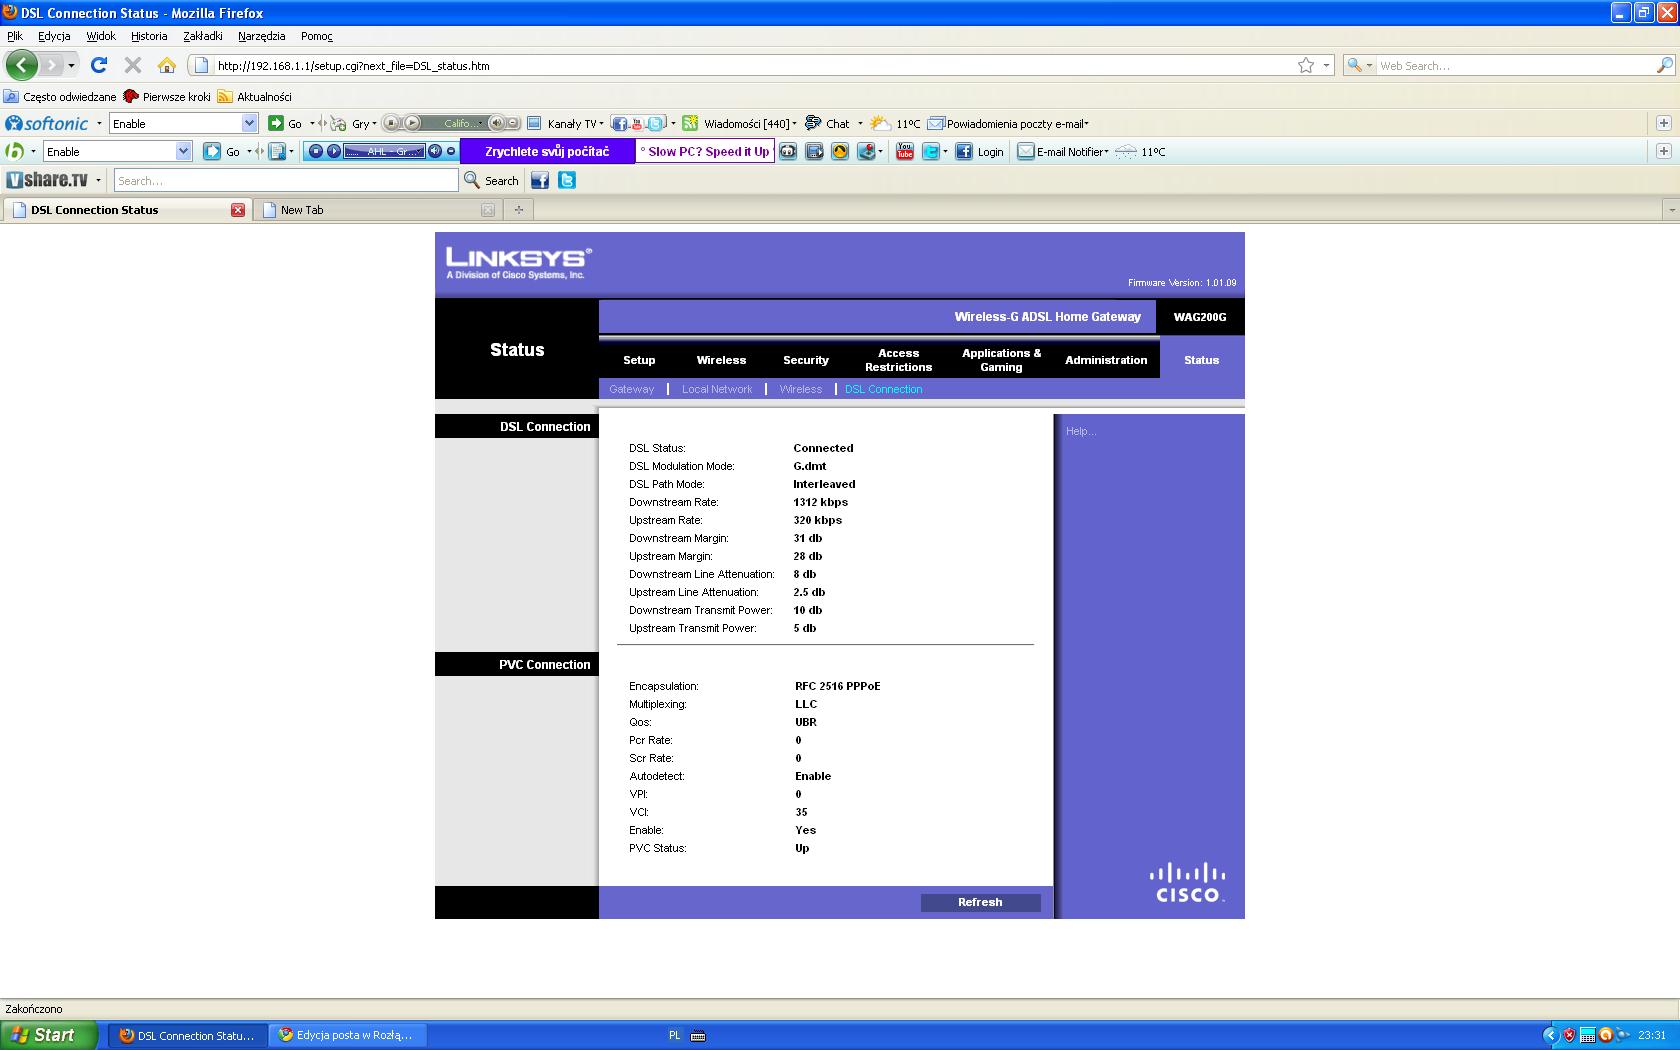Expand the second toolbar Enable dropdown
The width and height of the screenshot is (1680, 1050).
(x=183, y=152)
